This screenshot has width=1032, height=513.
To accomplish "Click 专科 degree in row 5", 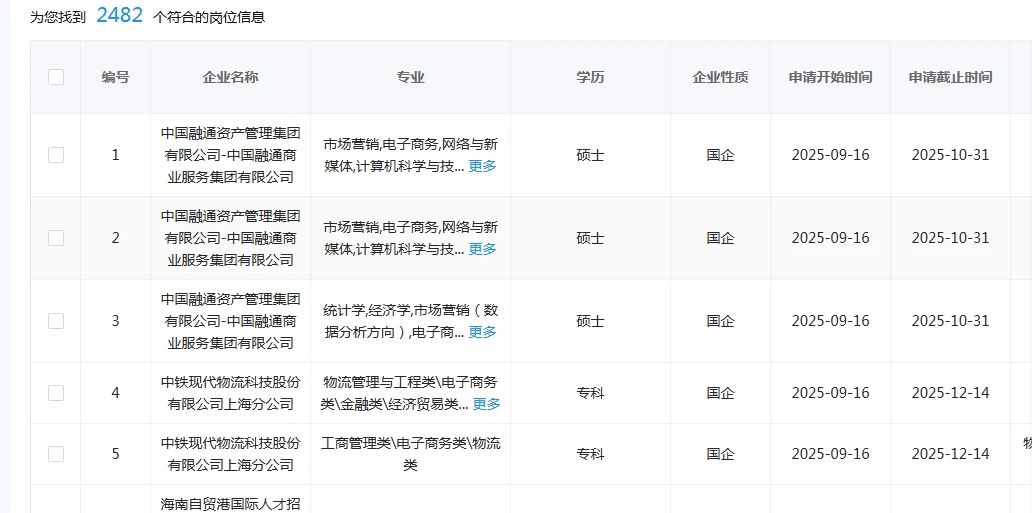I will 590,454.
